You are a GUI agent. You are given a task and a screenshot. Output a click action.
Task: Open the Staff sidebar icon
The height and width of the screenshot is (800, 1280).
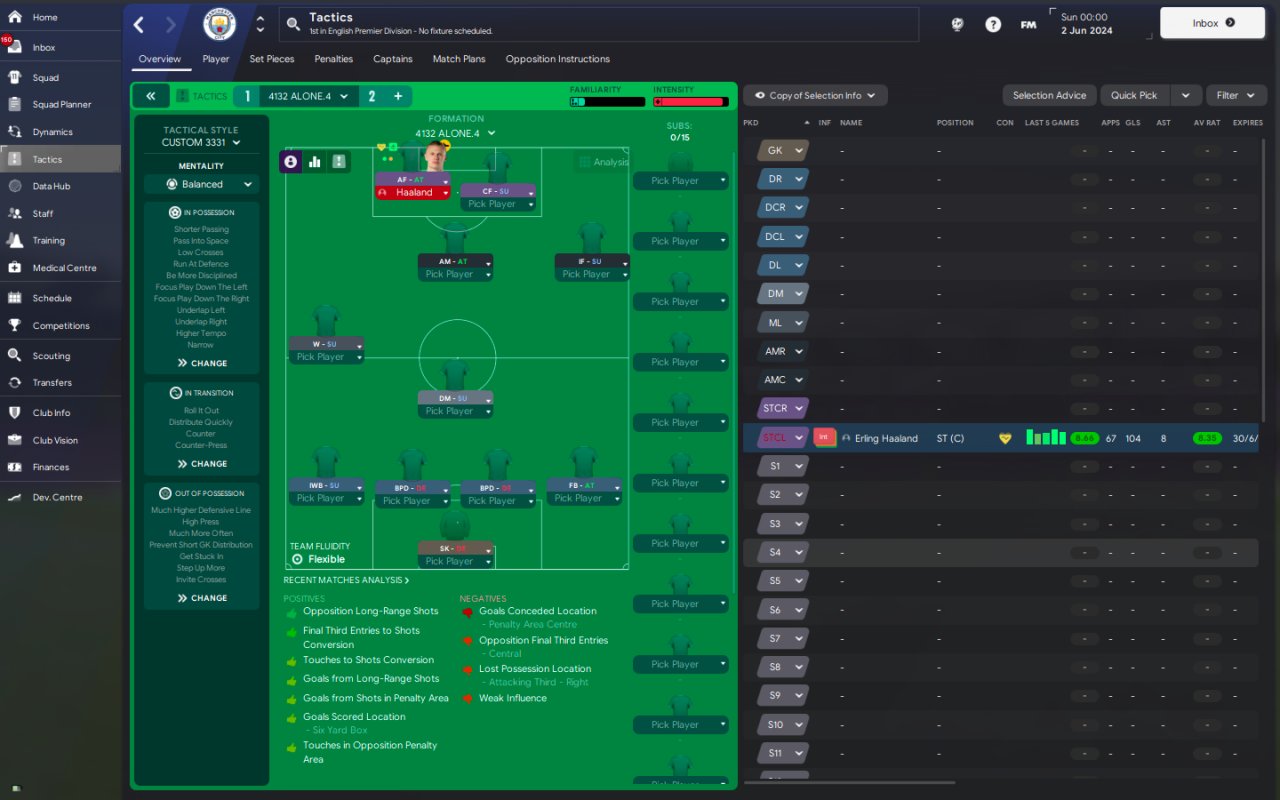tap(15, 213)
